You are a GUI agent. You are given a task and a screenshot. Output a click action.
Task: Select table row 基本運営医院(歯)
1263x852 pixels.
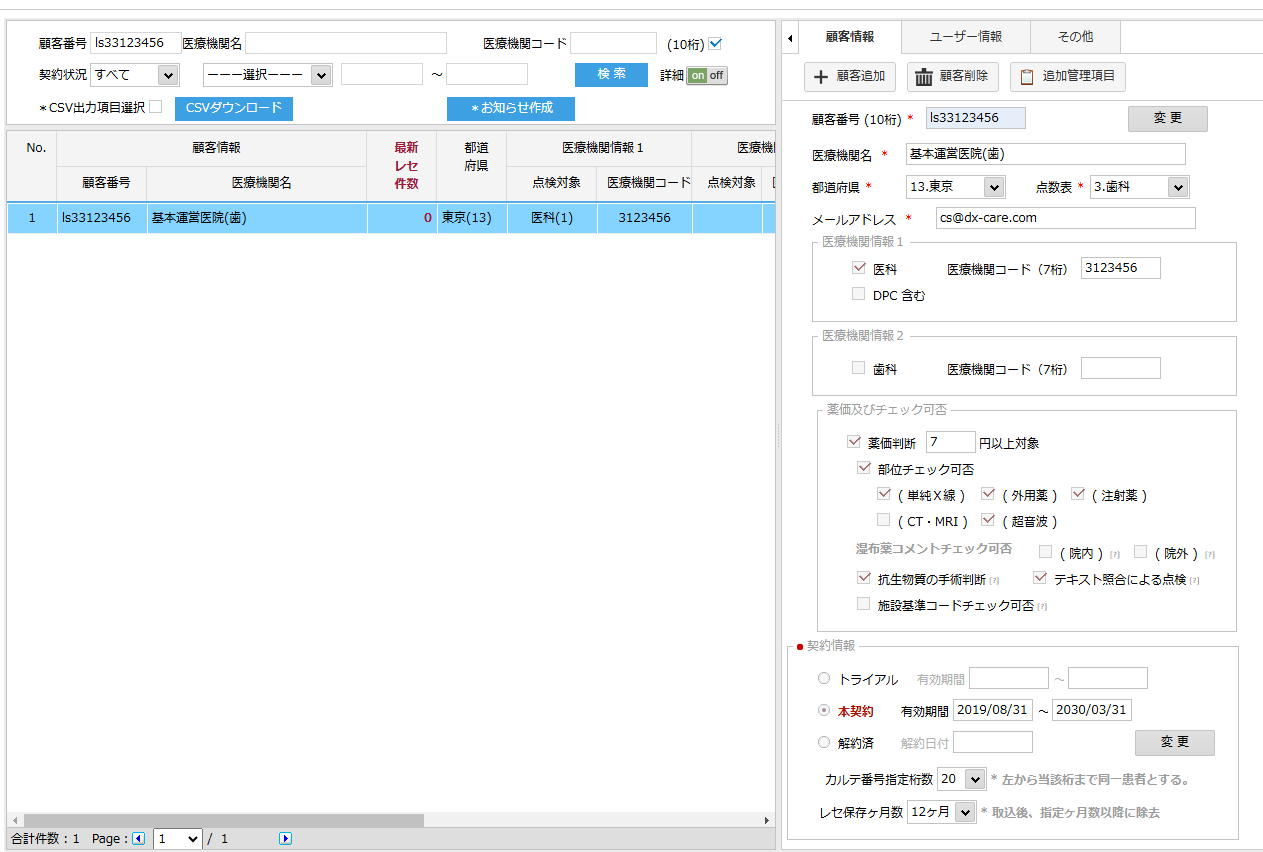coord(391,217)
